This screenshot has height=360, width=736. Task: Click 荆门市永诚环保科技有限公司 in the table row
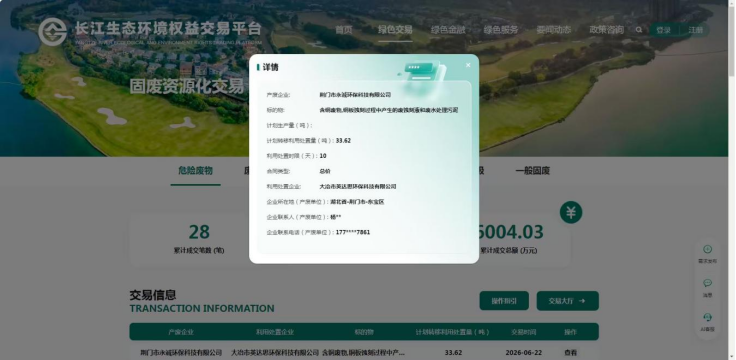click(x=181, y=352)
